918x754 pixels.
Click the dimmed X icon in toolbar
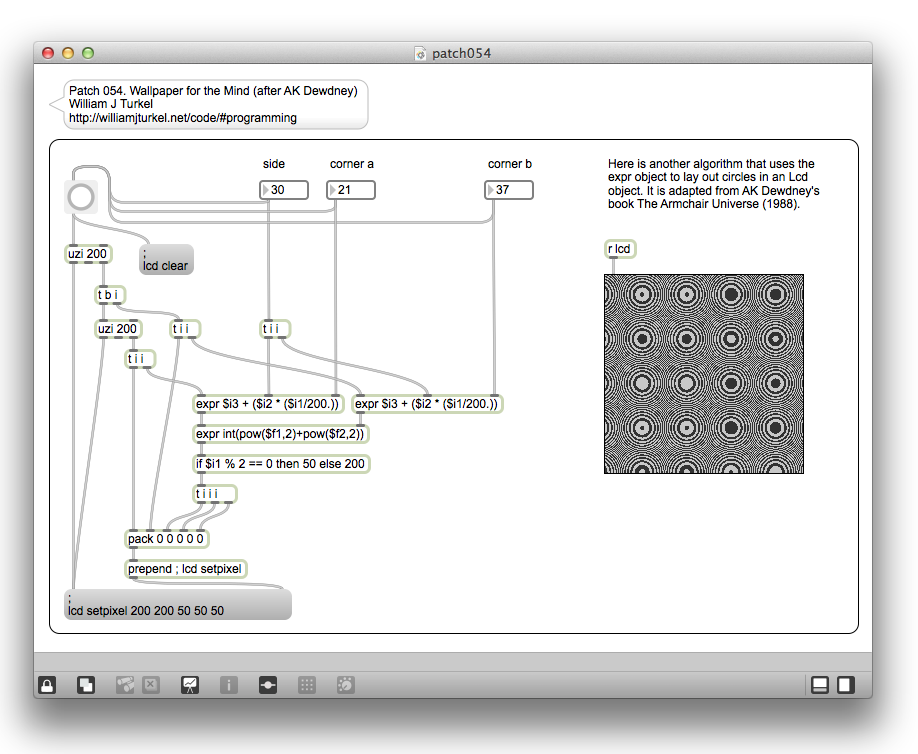pos(151,685)
